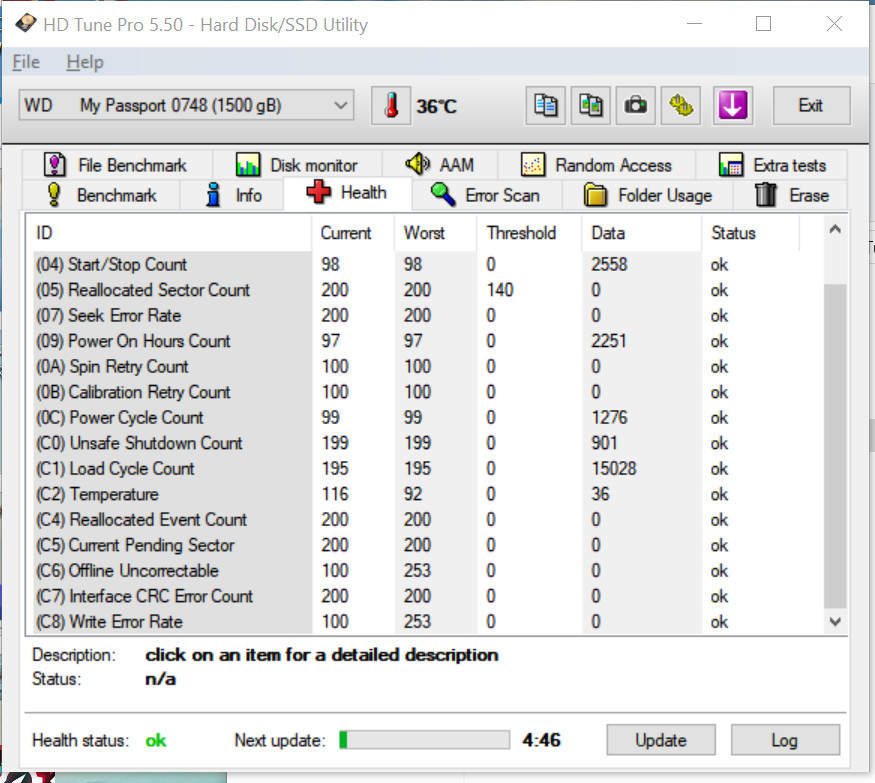Click the purple down arrow icon
This screenshot has height=783, width=875.
[733, 106]
